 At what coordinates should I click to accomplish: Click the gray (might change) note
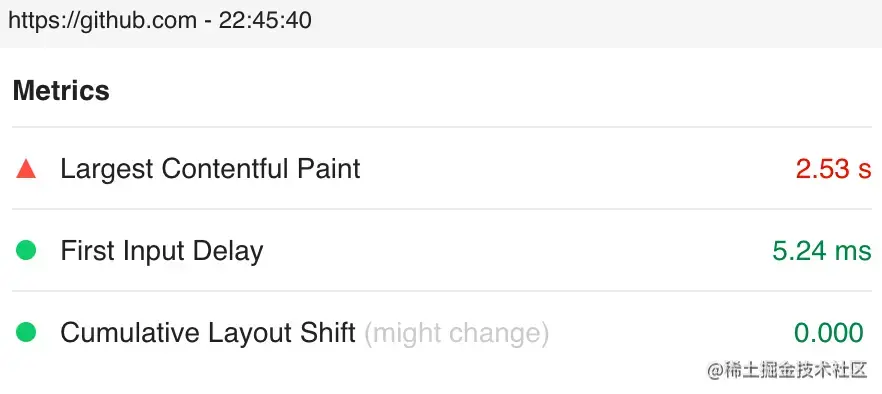tap(456, 333)
